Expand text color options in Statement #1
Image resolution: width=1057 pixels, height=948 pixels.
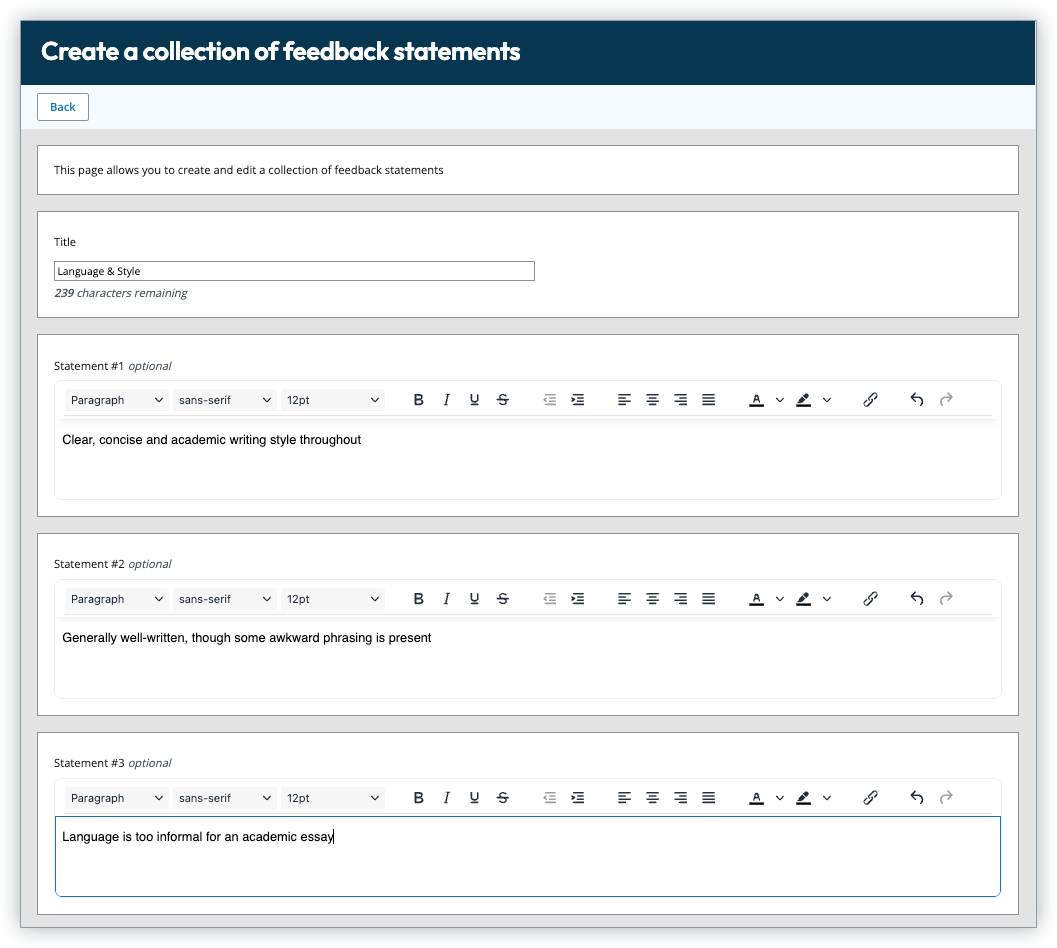point(780,400)
